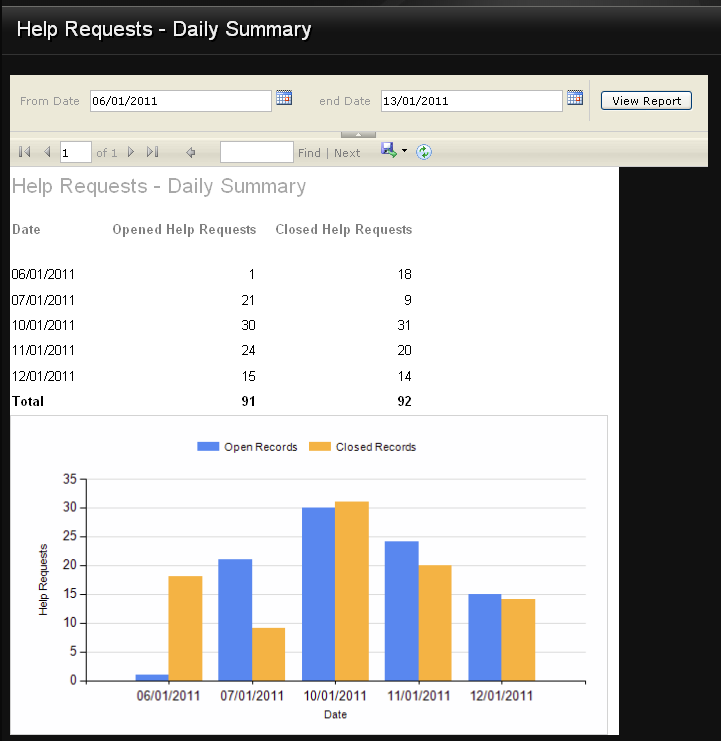Click the current page number box

75,152
